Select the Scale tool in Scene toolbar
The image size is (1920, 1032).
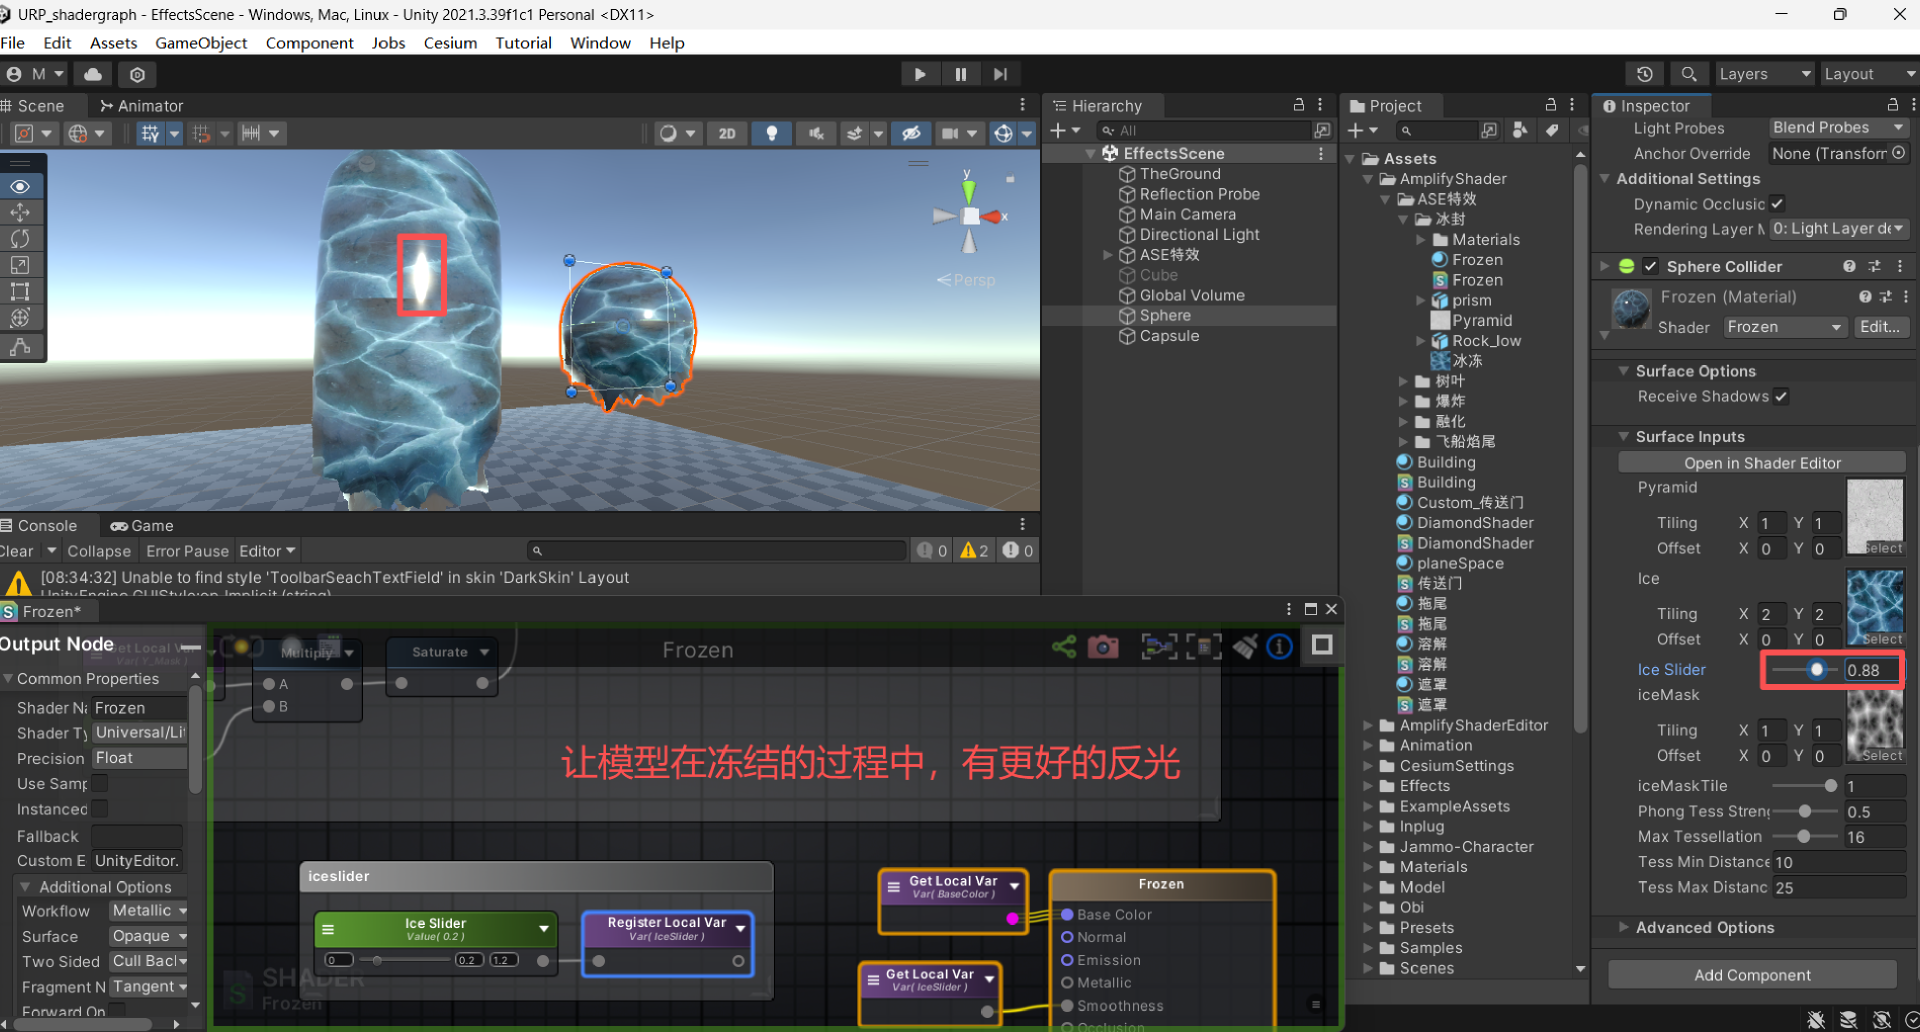(x=20, y=265)
